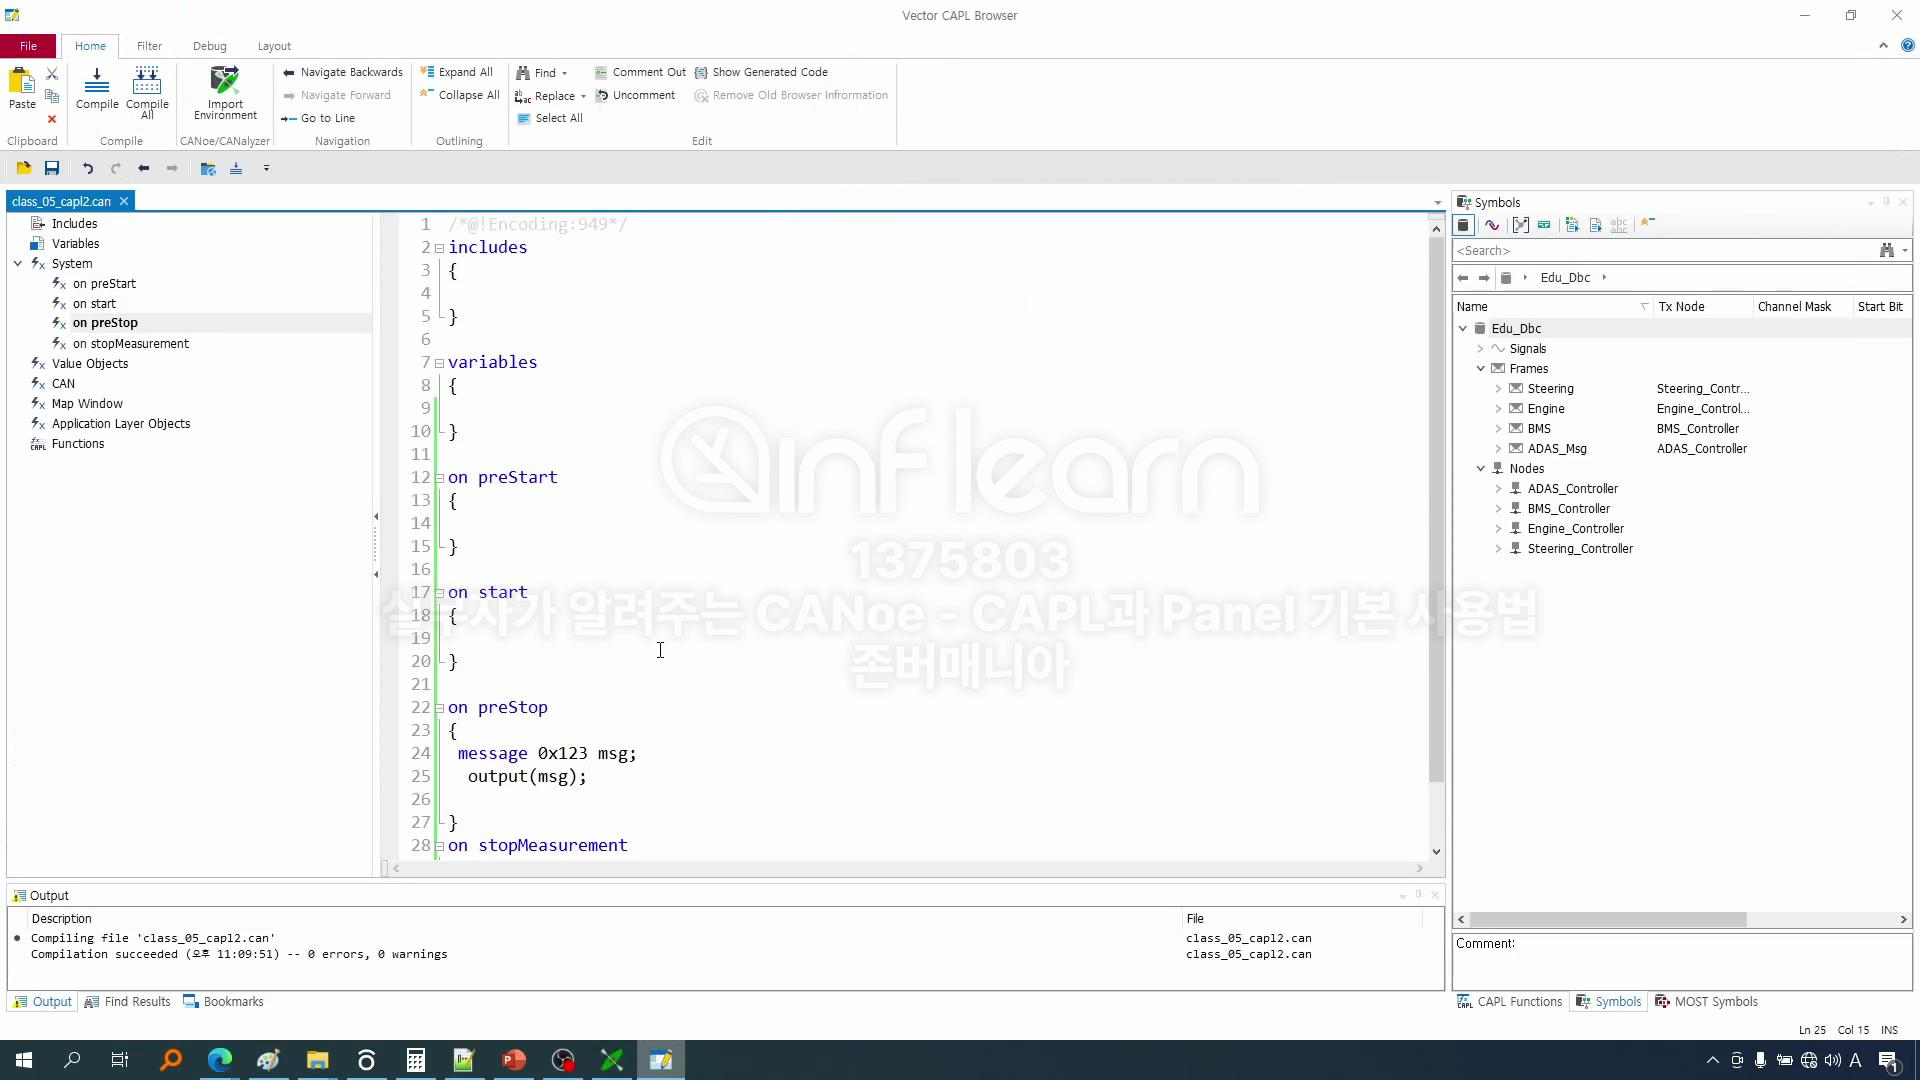Click the Save icon in the quick toolbar

52,168
